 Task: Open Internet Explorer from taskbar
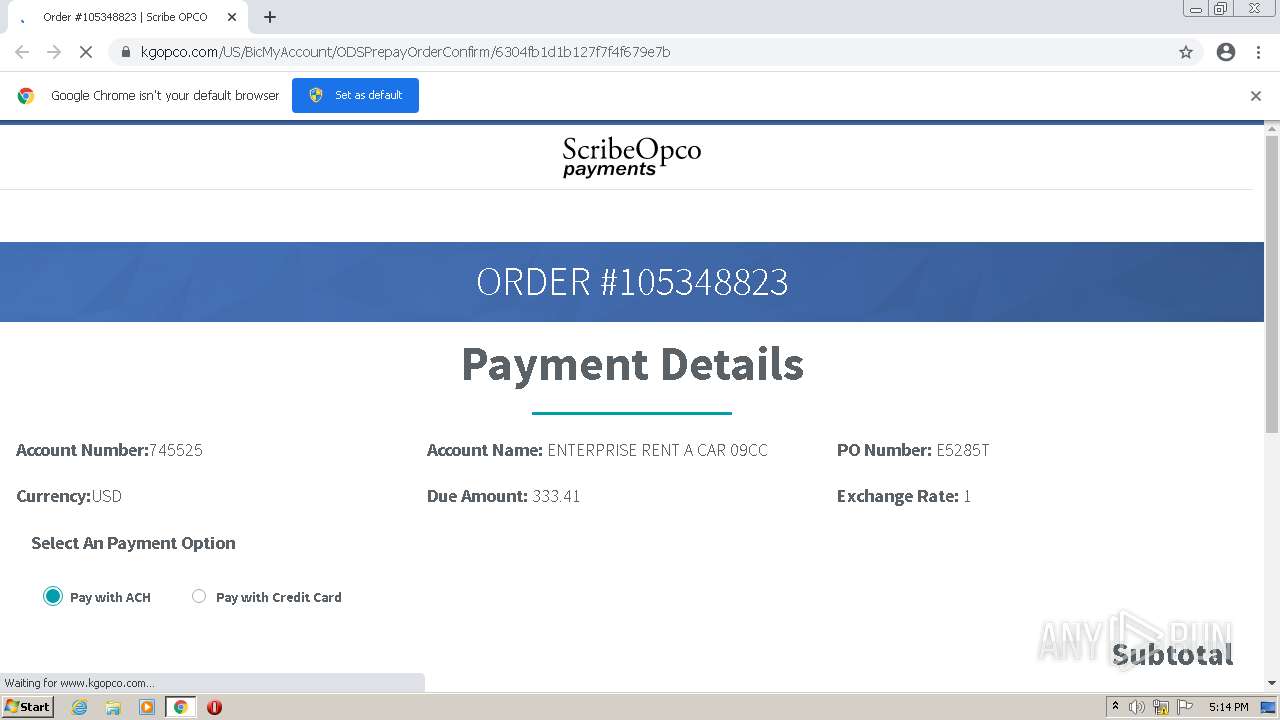80,707
